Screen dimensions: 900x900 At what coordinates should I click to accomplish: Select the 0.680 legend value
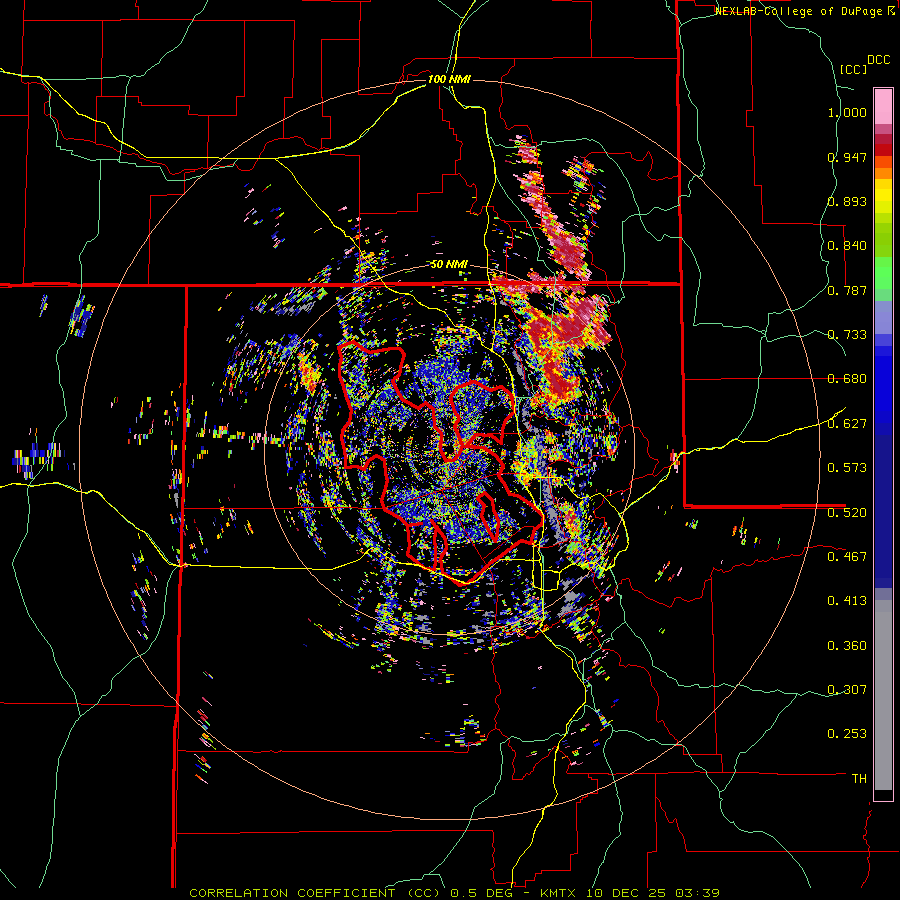[847, 379]
